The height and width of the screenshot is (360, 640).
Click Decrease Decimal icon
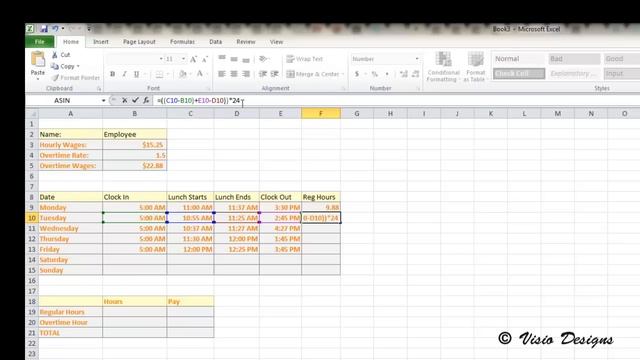416,74
